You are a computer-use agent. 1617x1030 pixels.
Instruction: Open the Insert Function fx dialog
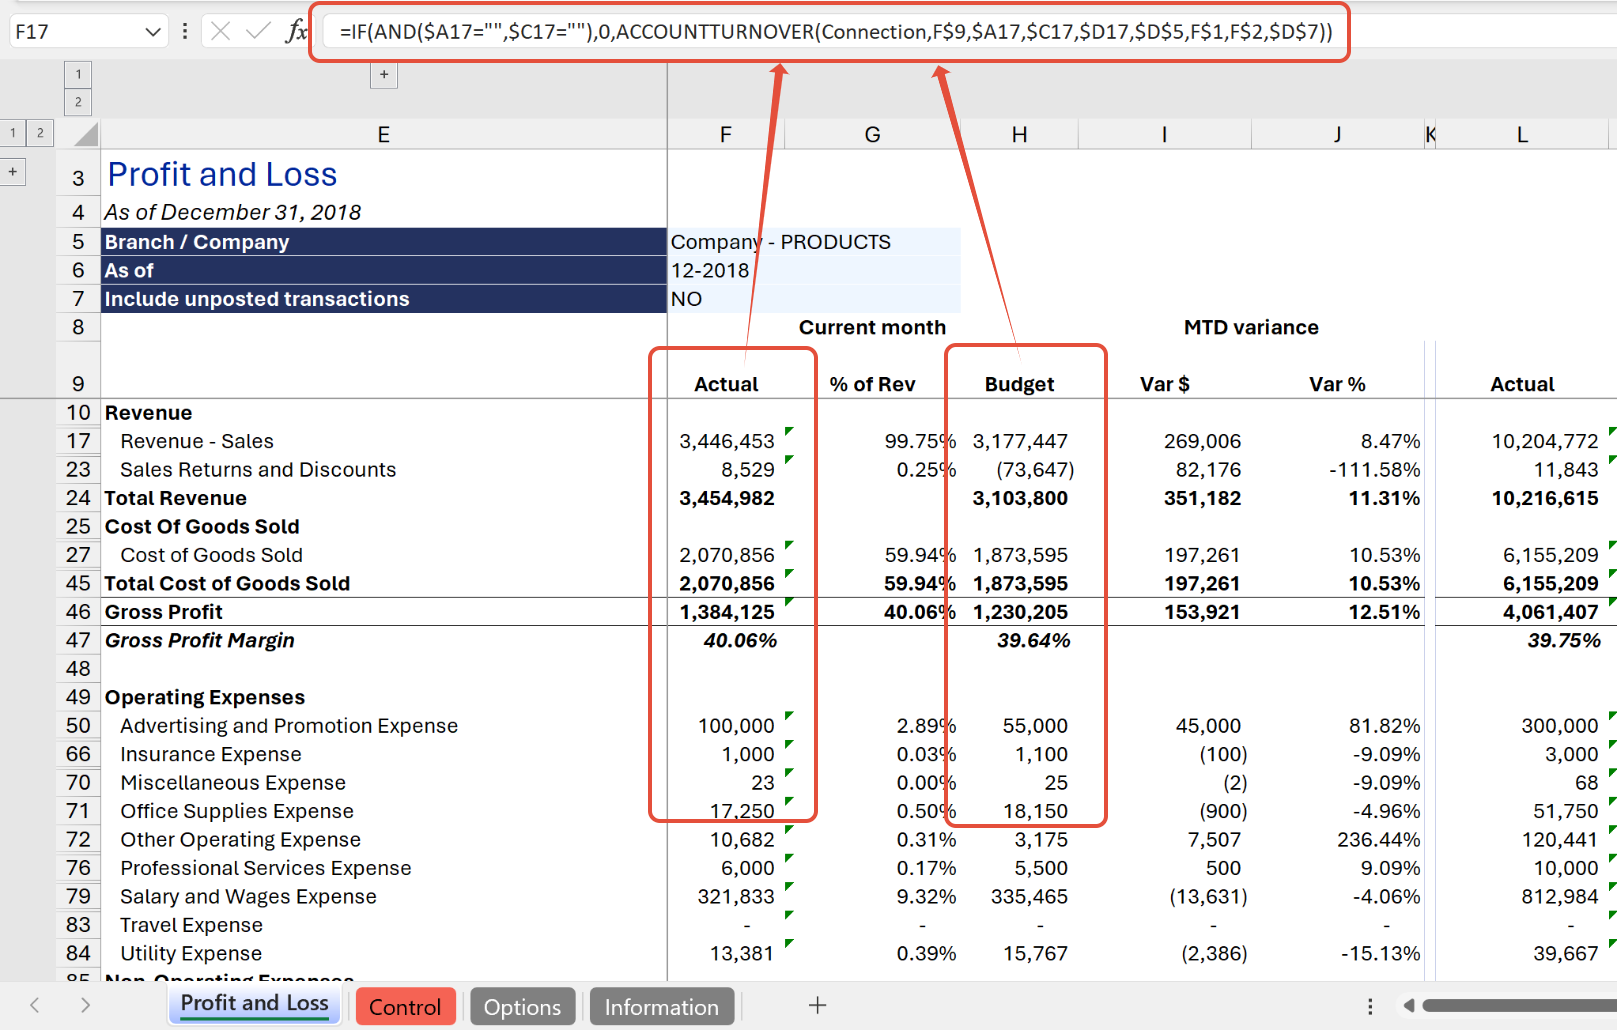296,32
